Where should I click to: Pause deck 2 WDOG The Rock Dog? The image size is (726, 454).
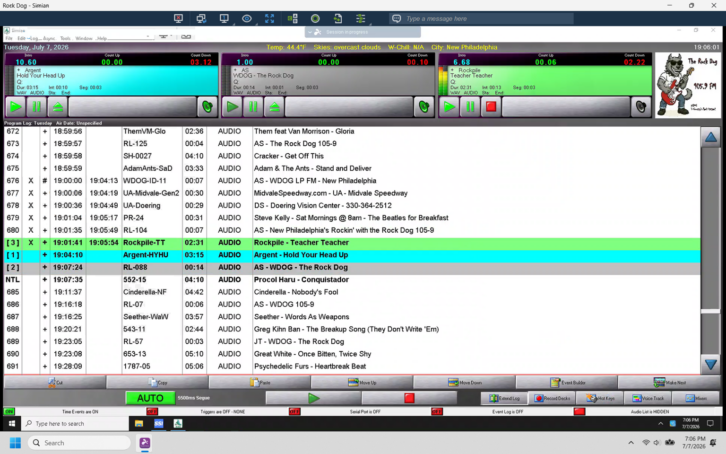253,107
